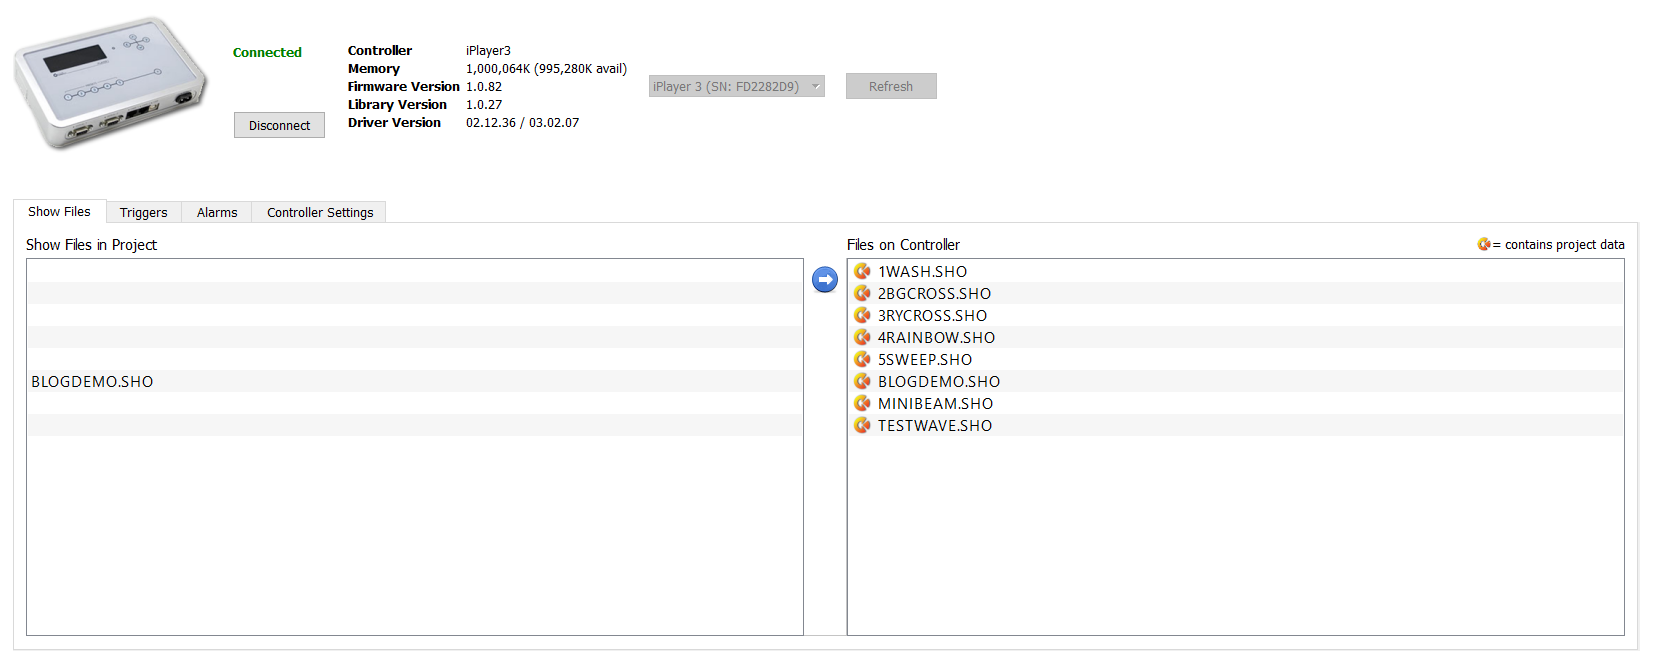The image size is (1656, 665).
Task: Click the icon beside 5SWEEP.SHO
Action: 862,359
